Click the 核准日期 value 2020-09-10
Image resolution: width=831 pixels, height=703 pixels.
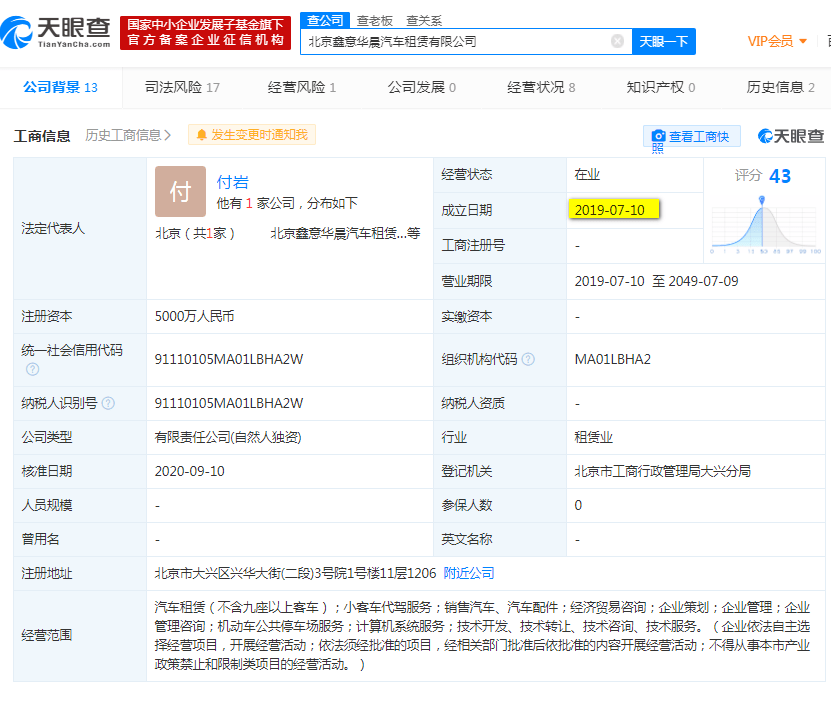pyautogui.click(x=189, y=471)
